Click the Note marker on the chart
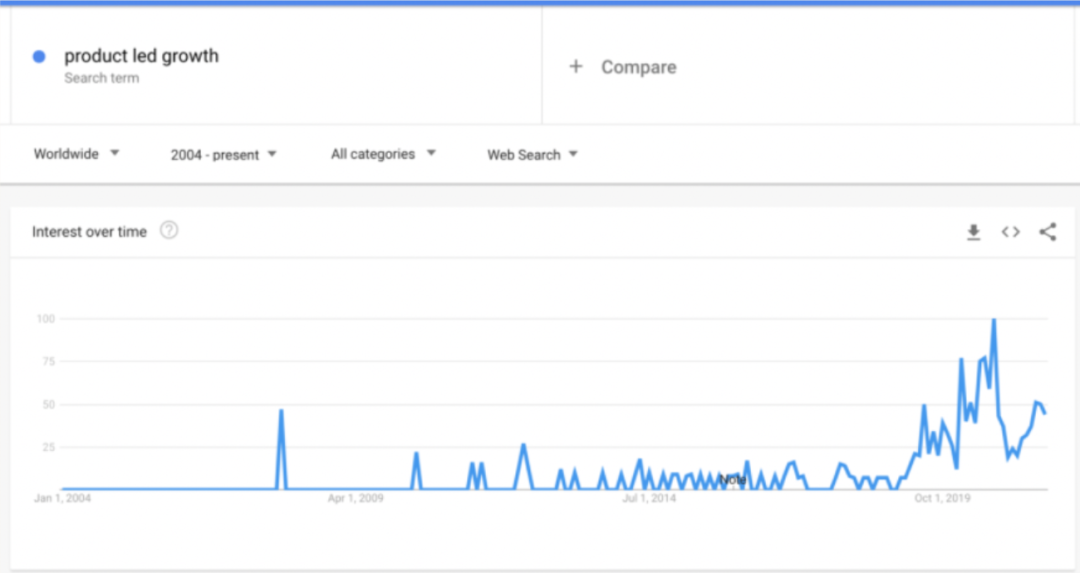 point(732,480)
